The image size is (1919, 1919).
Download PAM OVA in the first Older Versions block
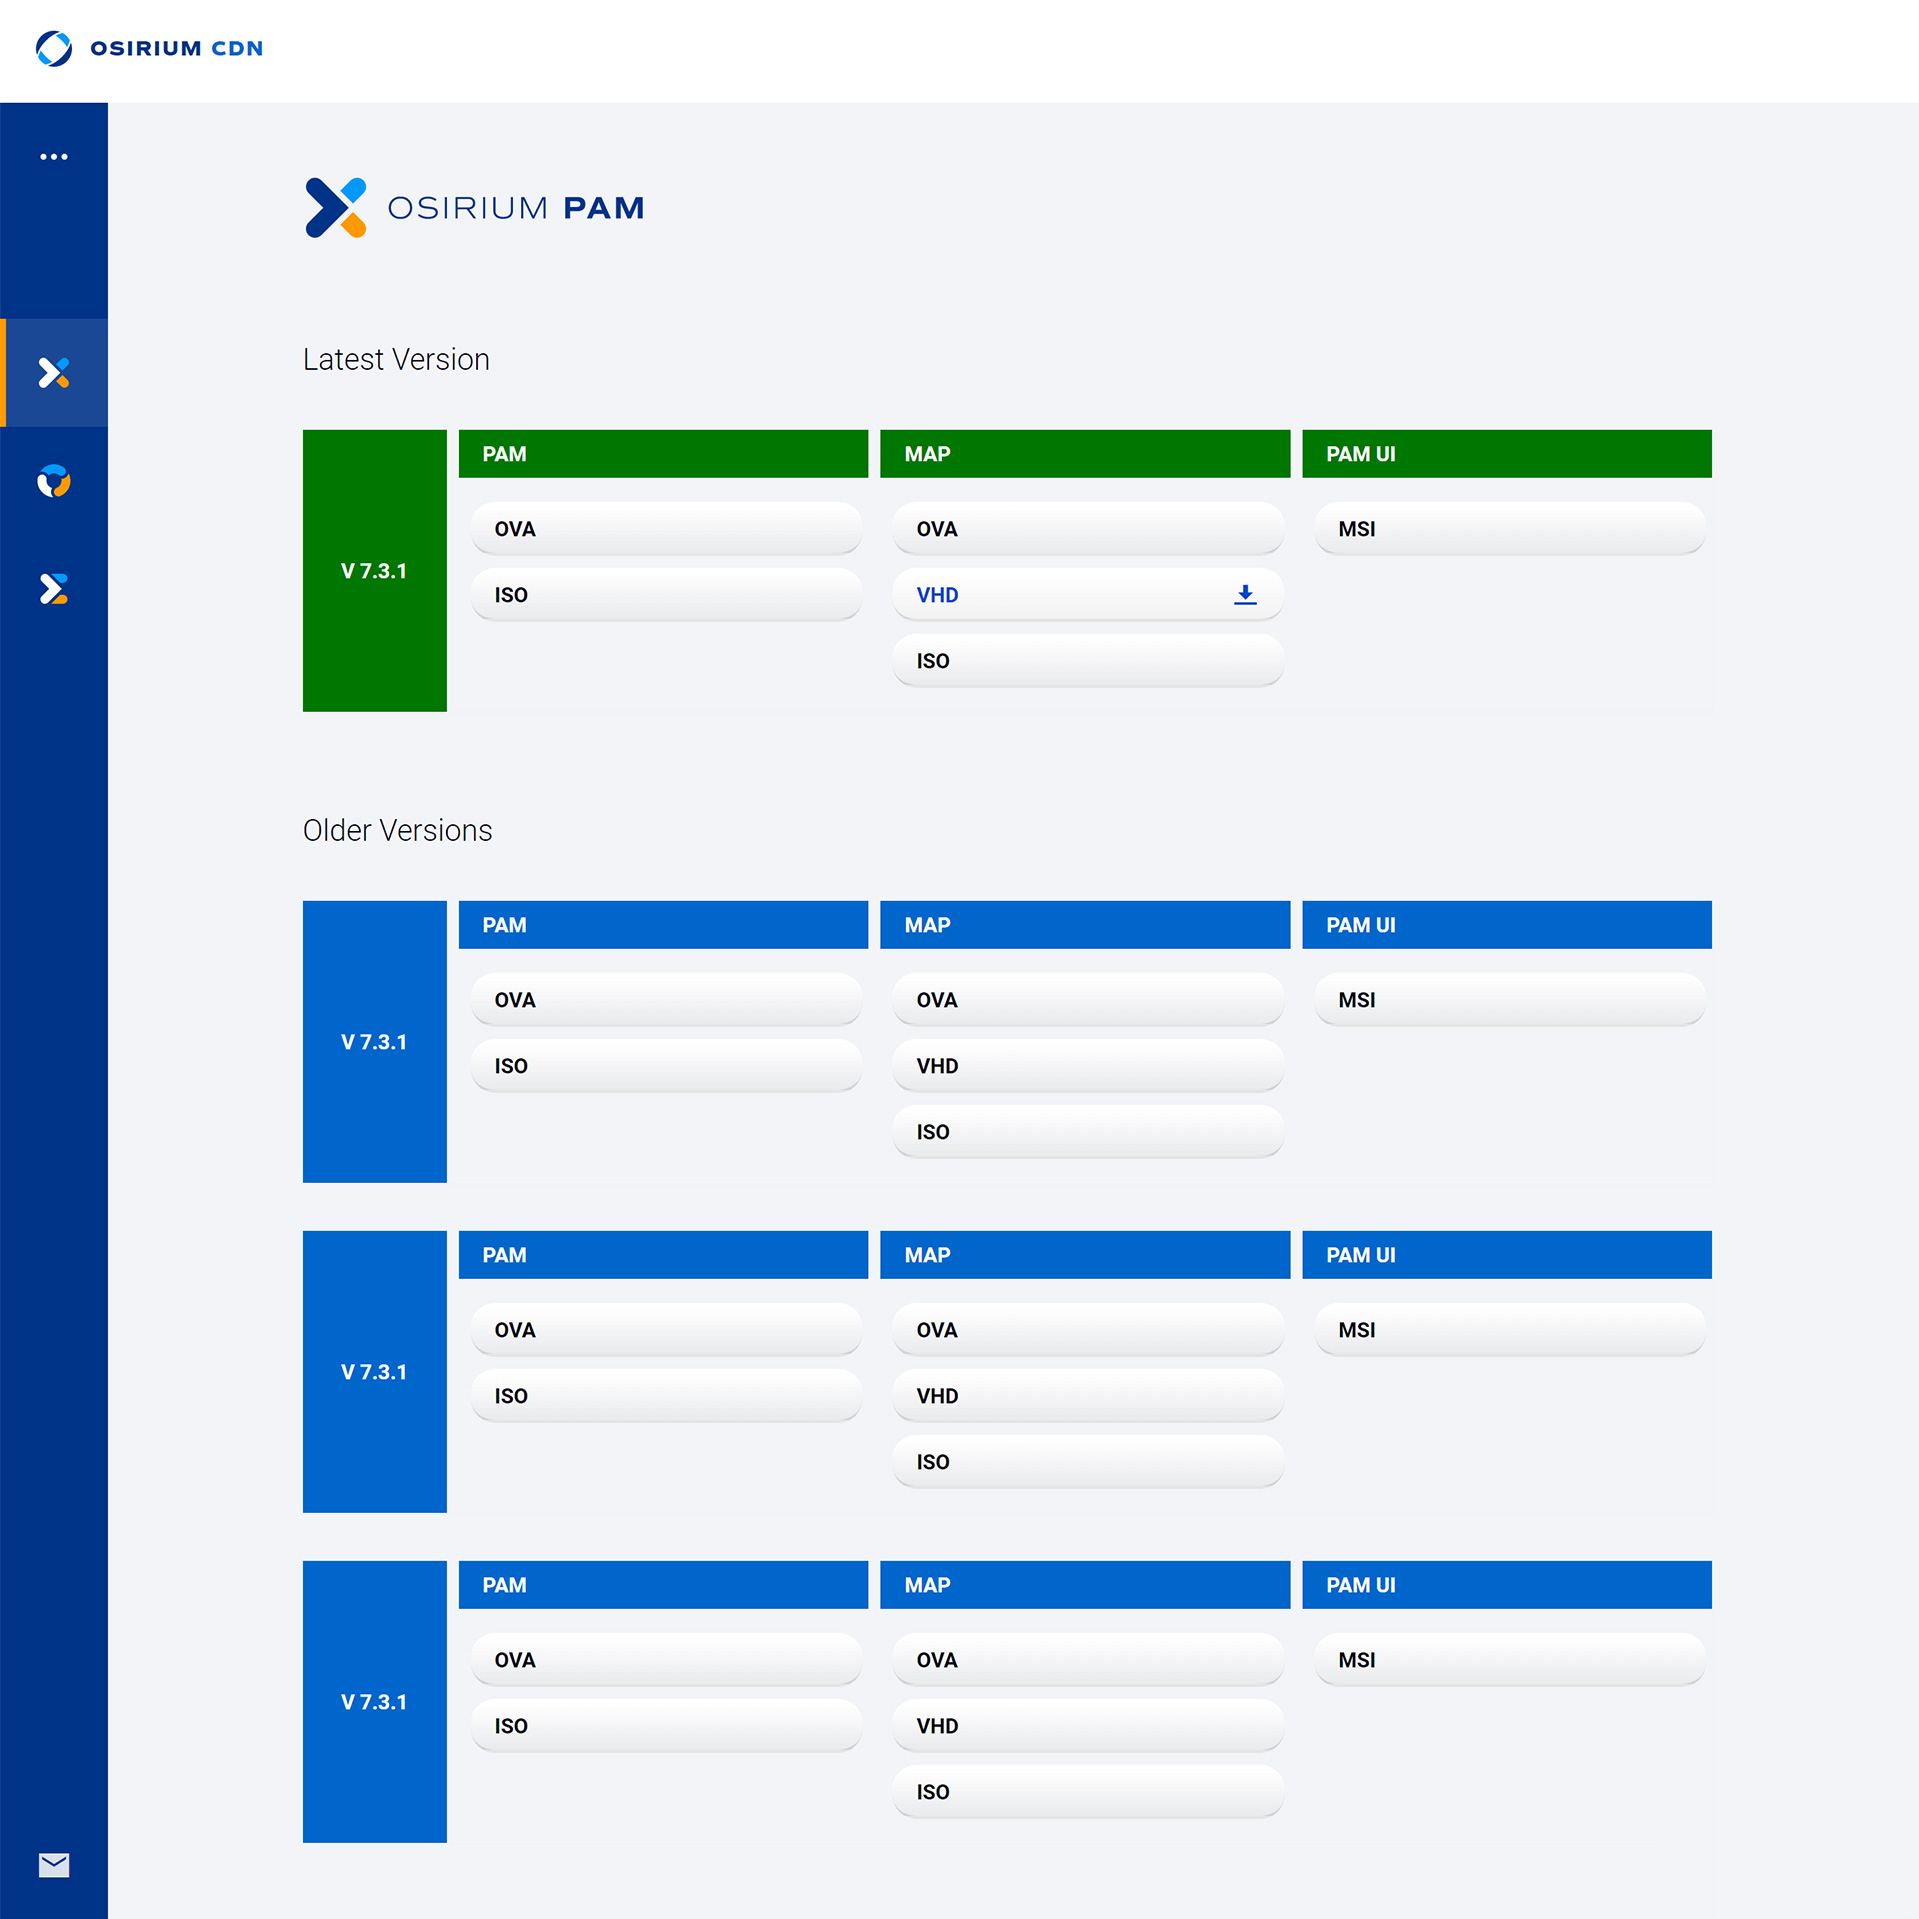click(x=666, y=1000)
